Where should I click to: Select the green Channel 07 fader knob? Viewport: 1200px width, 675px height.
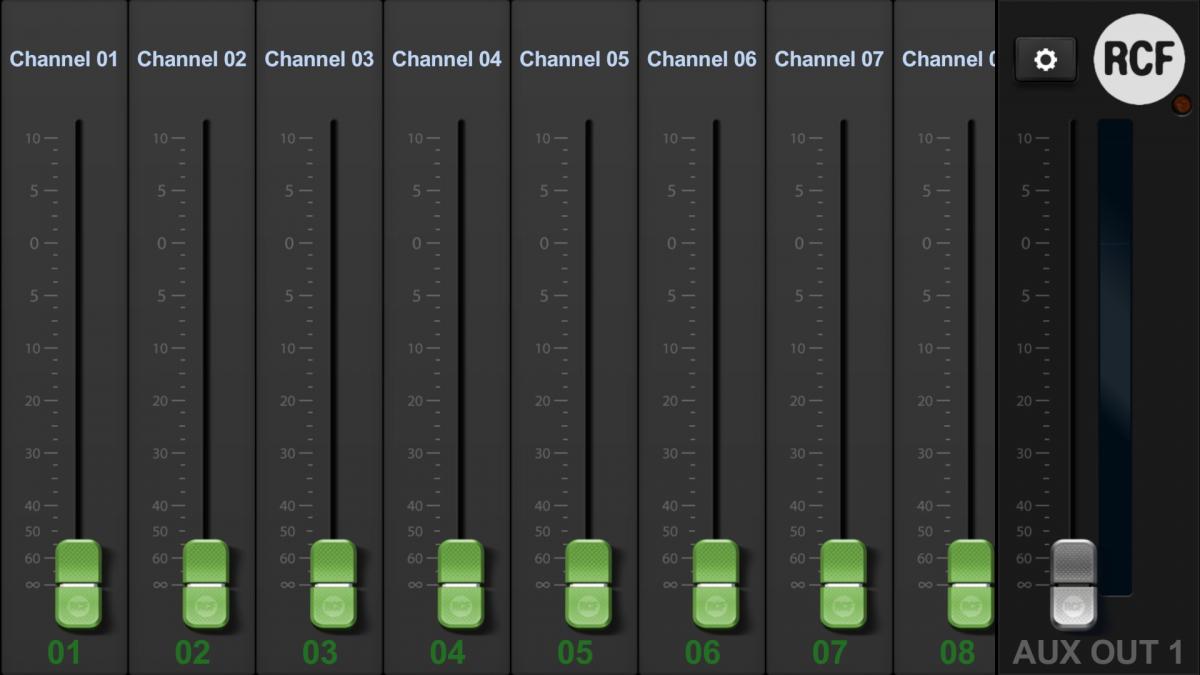843,584
